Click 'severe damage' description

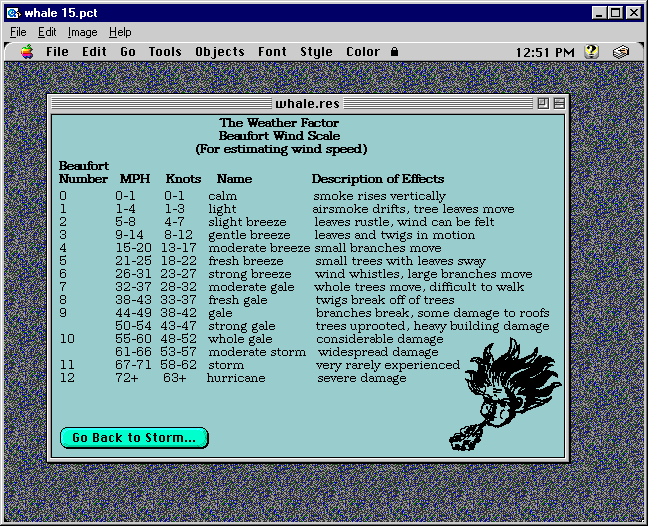point(362,378)
